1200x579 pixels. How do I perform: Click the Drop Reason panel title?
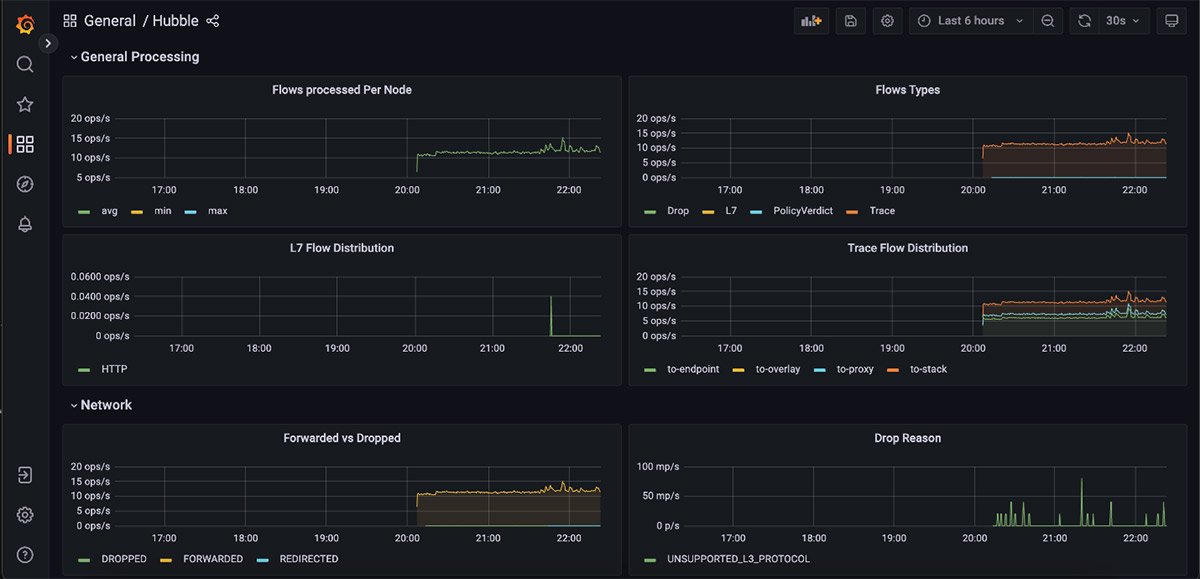[907, 438]
